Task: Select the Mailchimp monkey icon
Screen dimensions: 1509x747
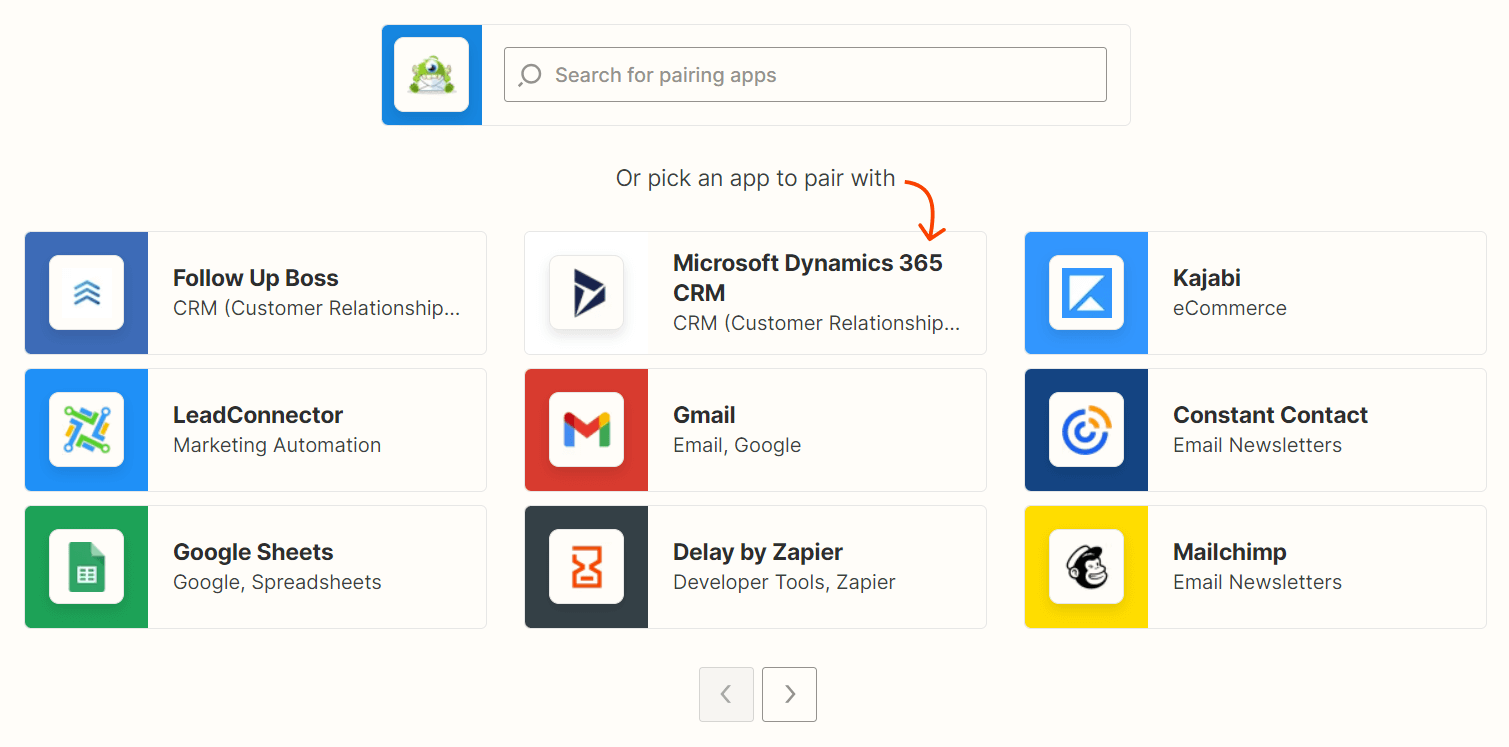Action: pyautogui.click(x=1086, y=567)
